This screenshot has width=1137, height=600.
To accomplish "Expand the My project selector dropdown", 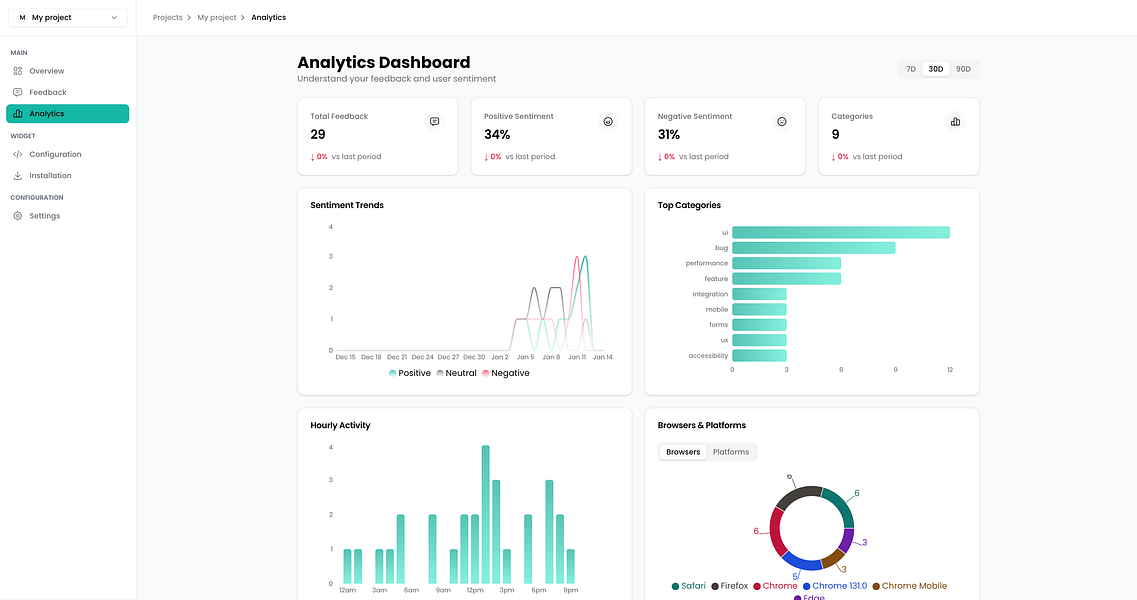I will pos(68,17).
